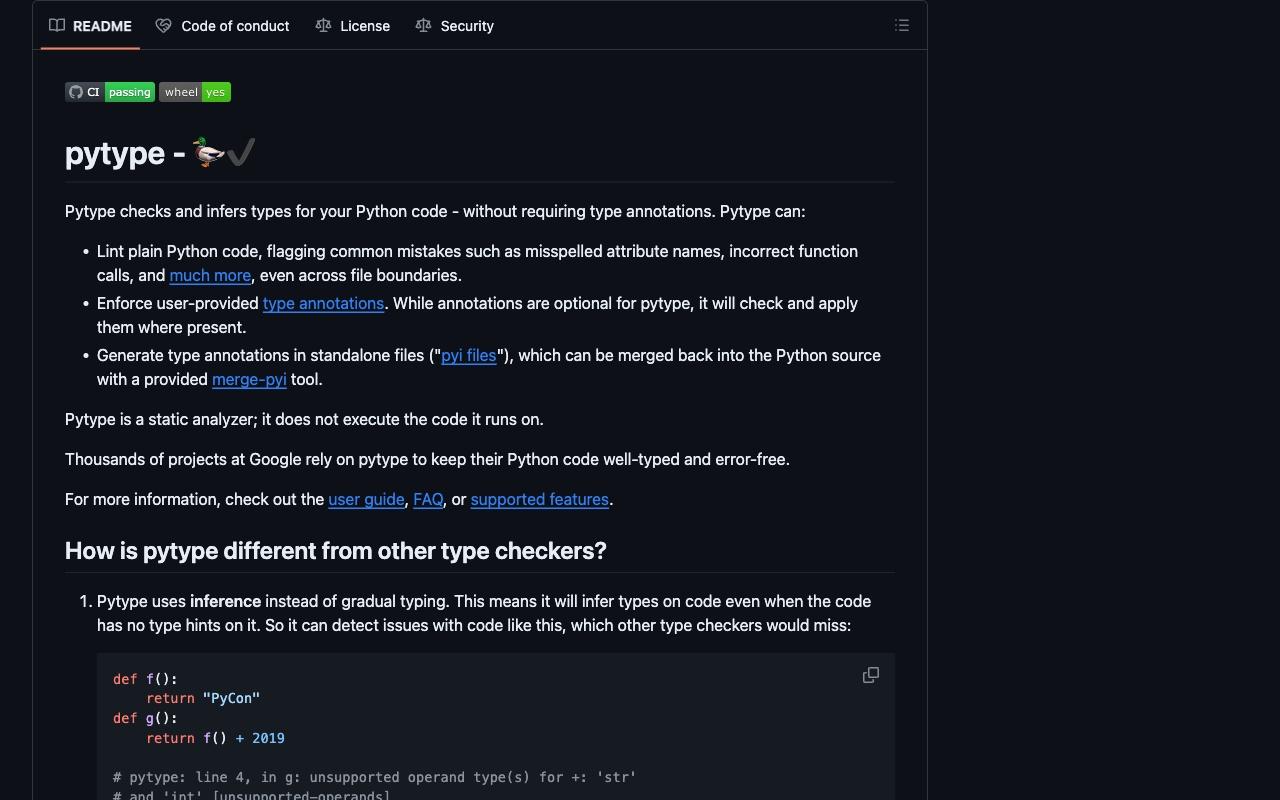
Task: Follow the "much more" link
Action: [x=210, y=276]
